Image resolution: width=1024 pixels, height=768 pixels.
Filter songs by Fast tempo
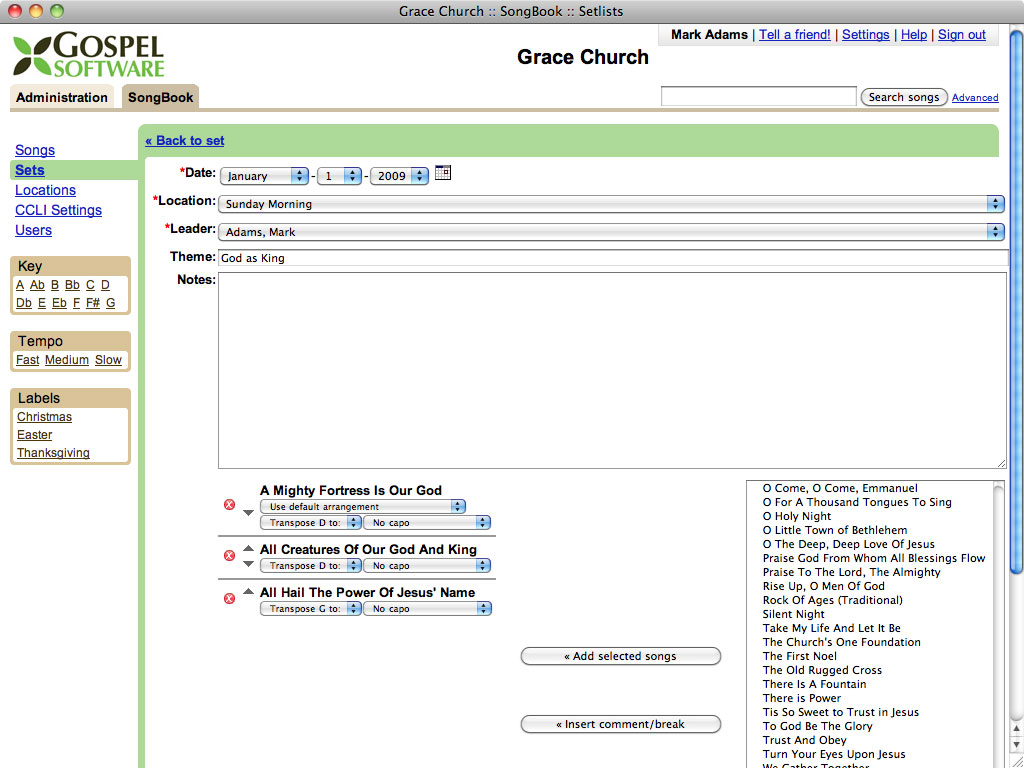point(27,360)
